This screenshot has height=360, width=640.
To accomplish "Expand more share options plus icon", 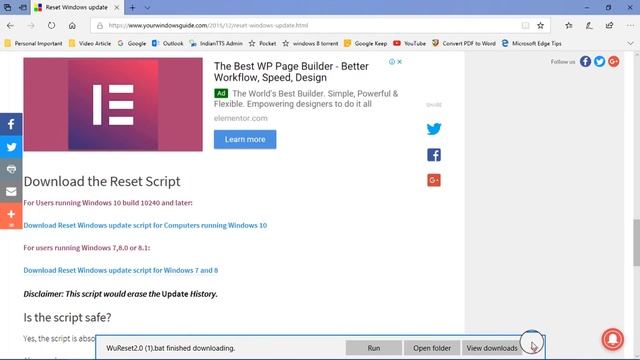I will (11, 214).
